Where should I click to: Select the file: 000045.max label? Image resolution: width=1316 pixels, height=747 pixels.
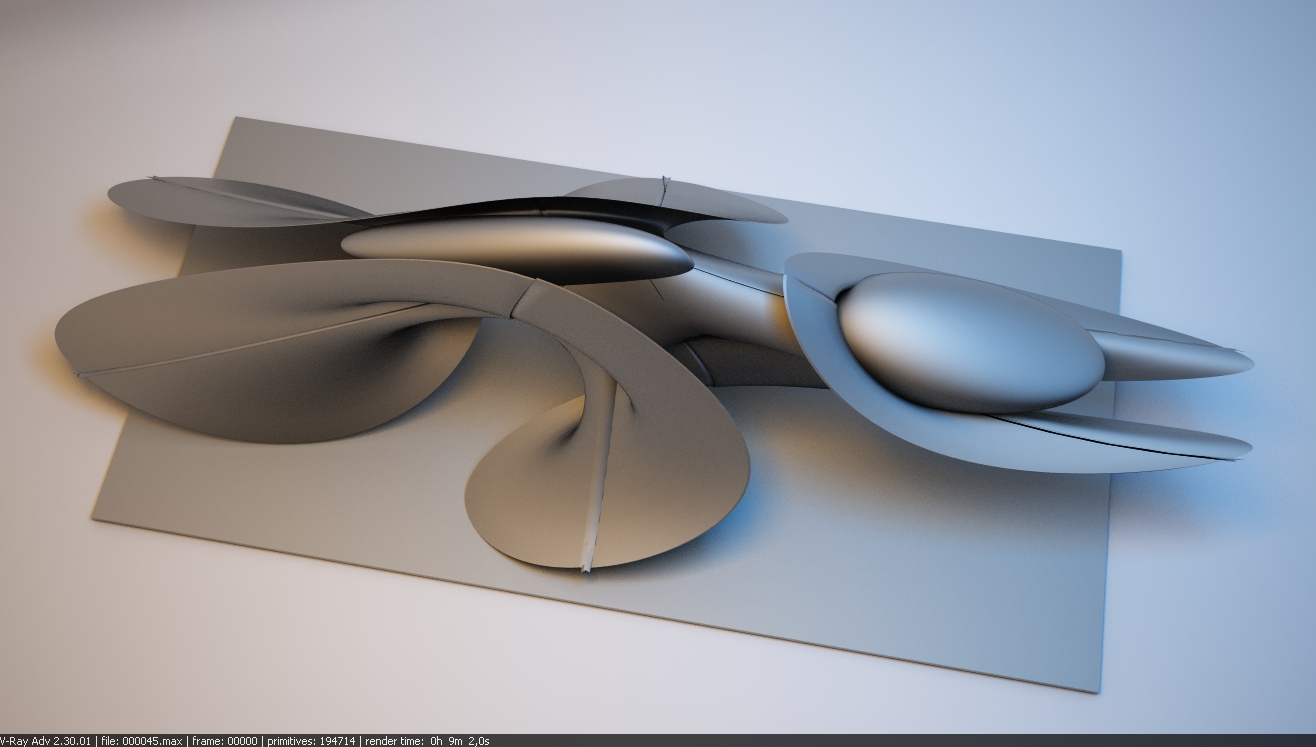[141, 741]
